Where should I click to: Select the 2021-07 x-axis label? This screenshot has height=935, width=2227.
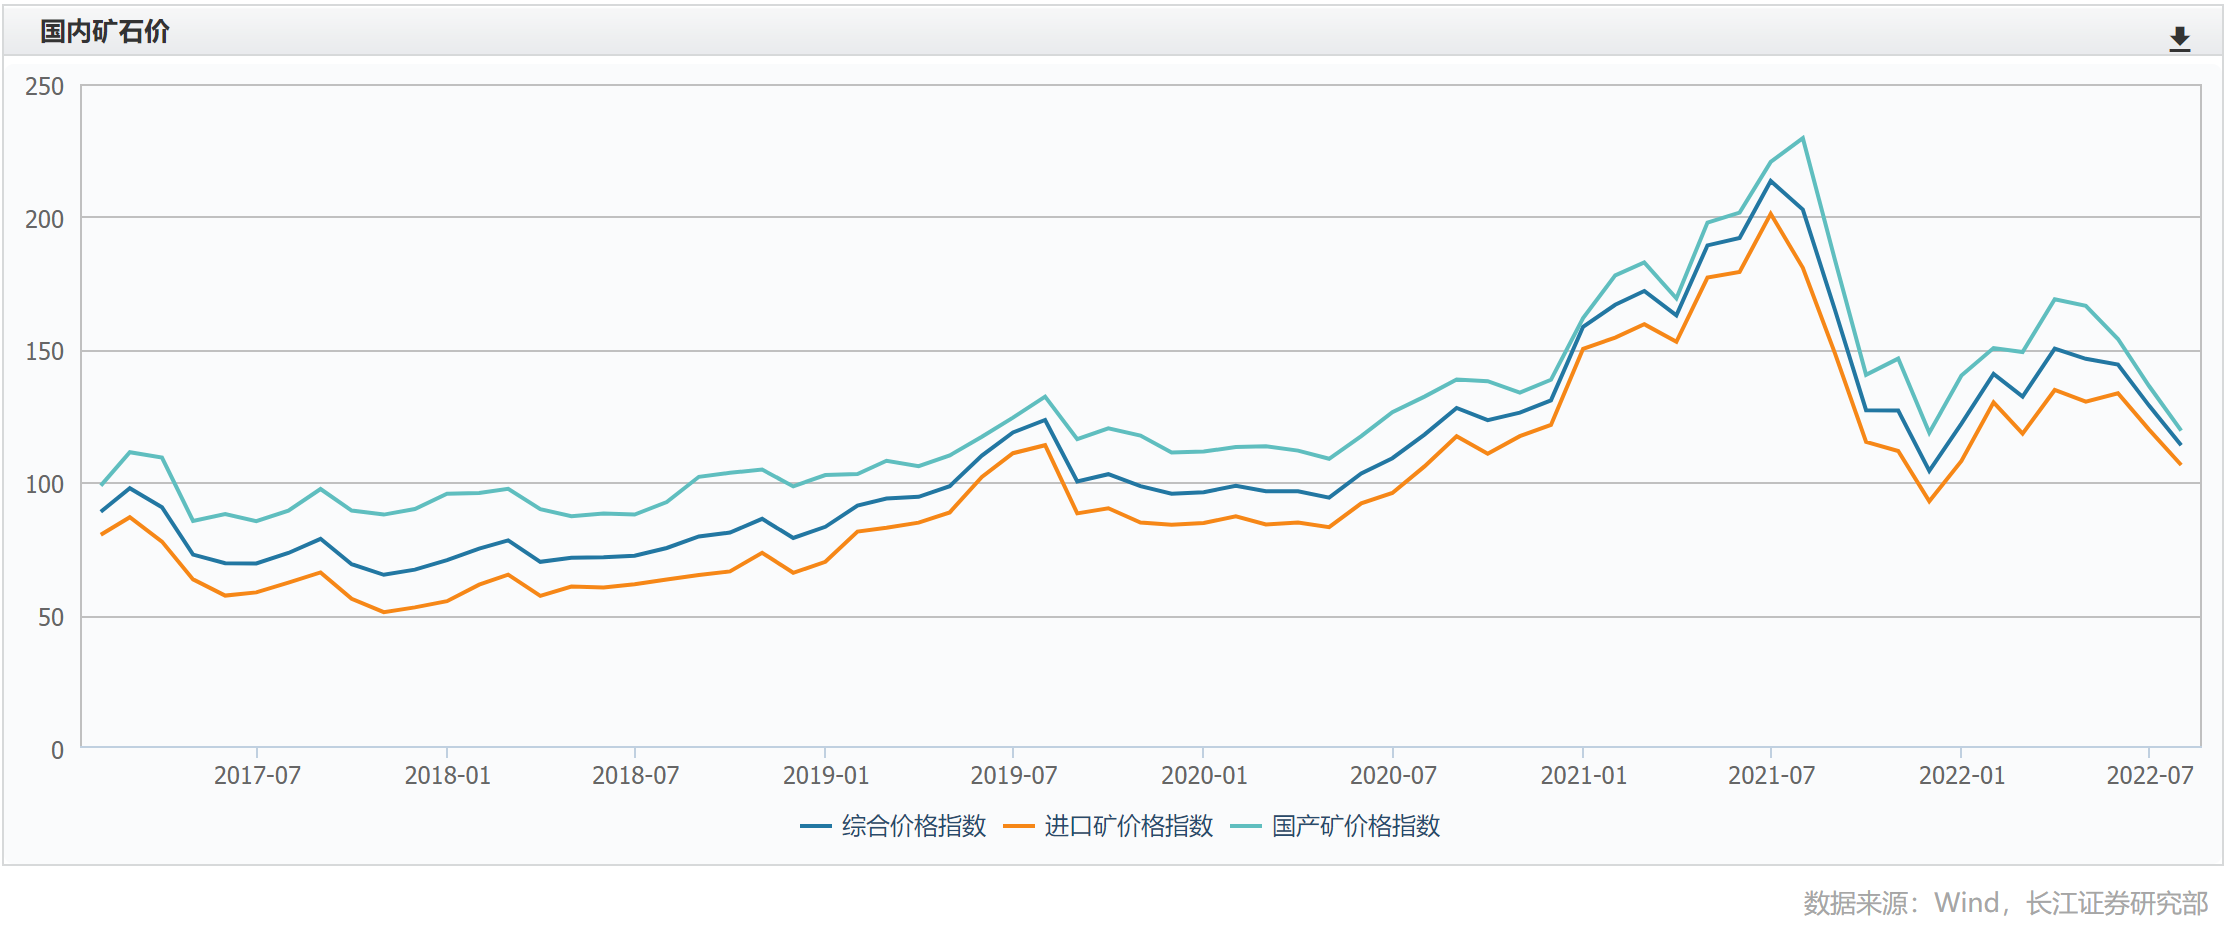[1771, 775]
